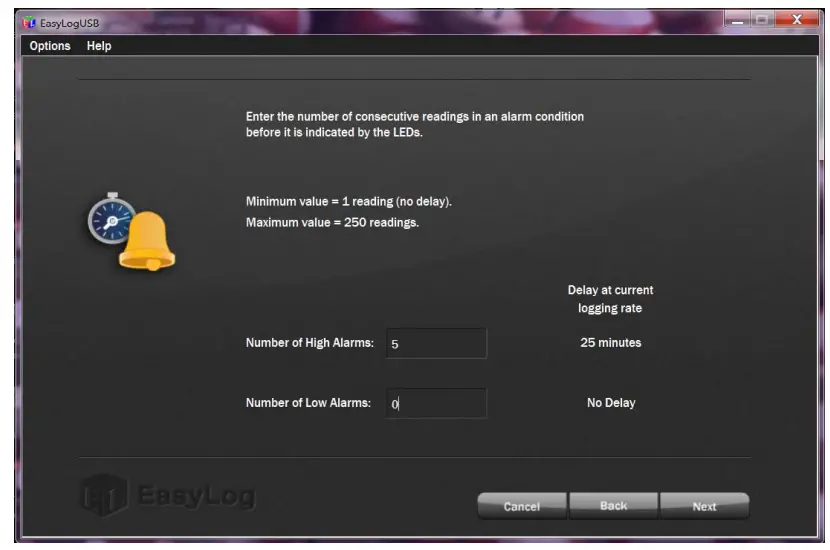The height and width of the screenshot is (550, 830).
Task: Click the Next button
Action: coord(705,506)
